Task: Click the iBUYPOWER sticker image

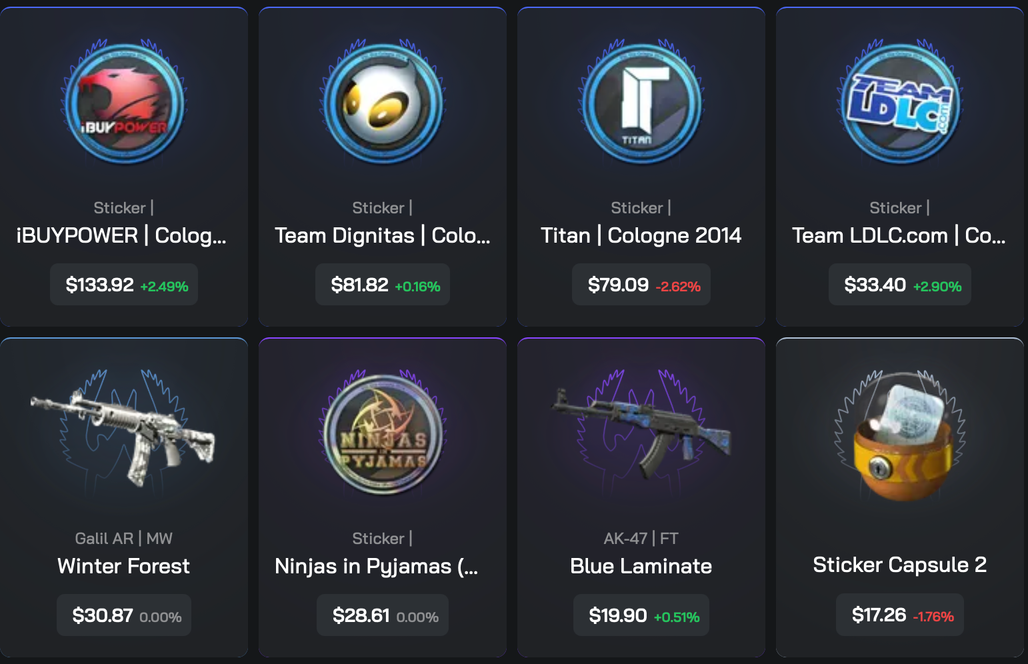Action: [124, 103]
